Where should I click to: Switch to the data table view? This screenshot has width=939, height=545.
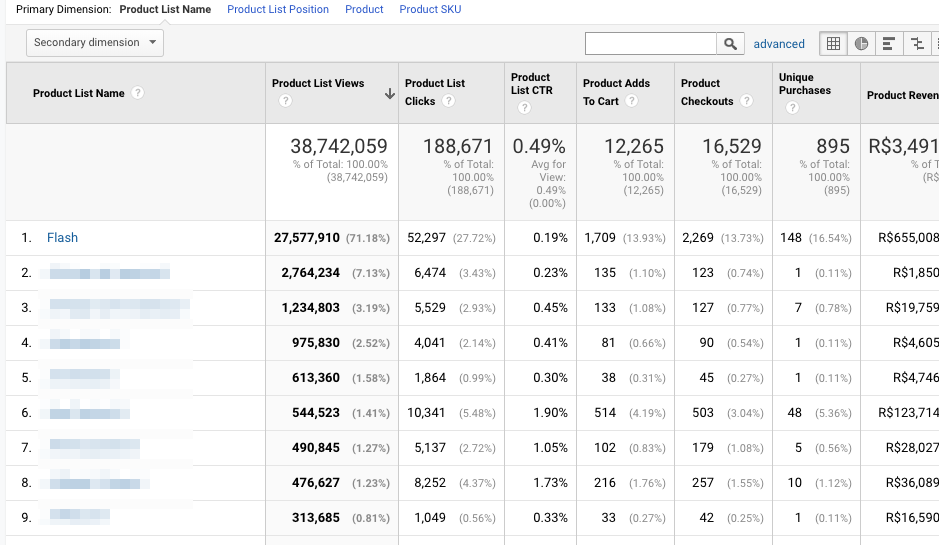click(832, 44)
